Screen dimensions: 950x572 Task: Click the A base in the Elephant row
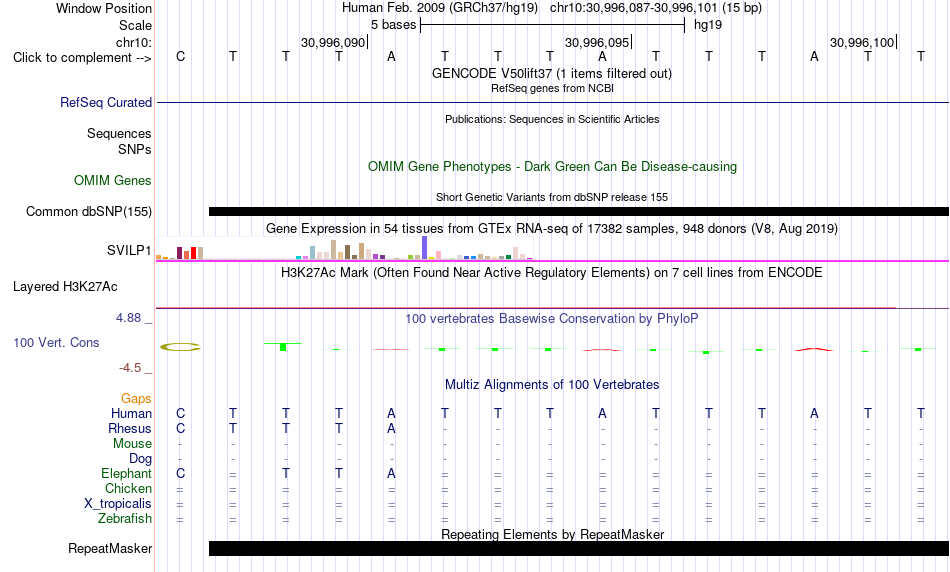click(391, 473)
